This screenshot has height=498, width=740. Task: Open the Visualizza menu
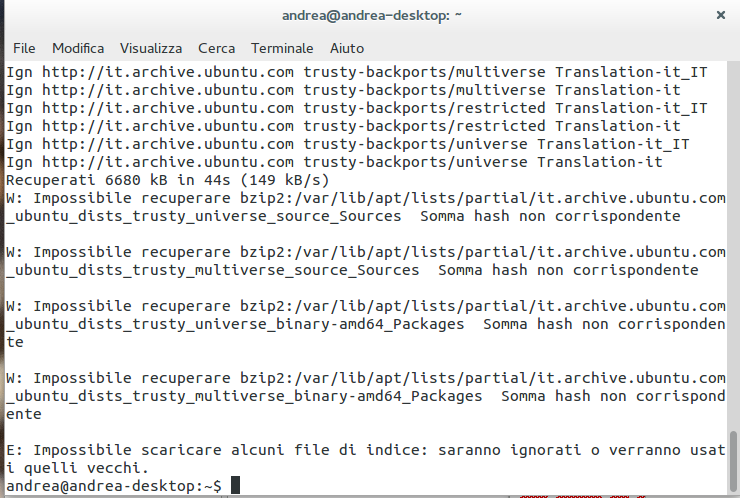151,48
